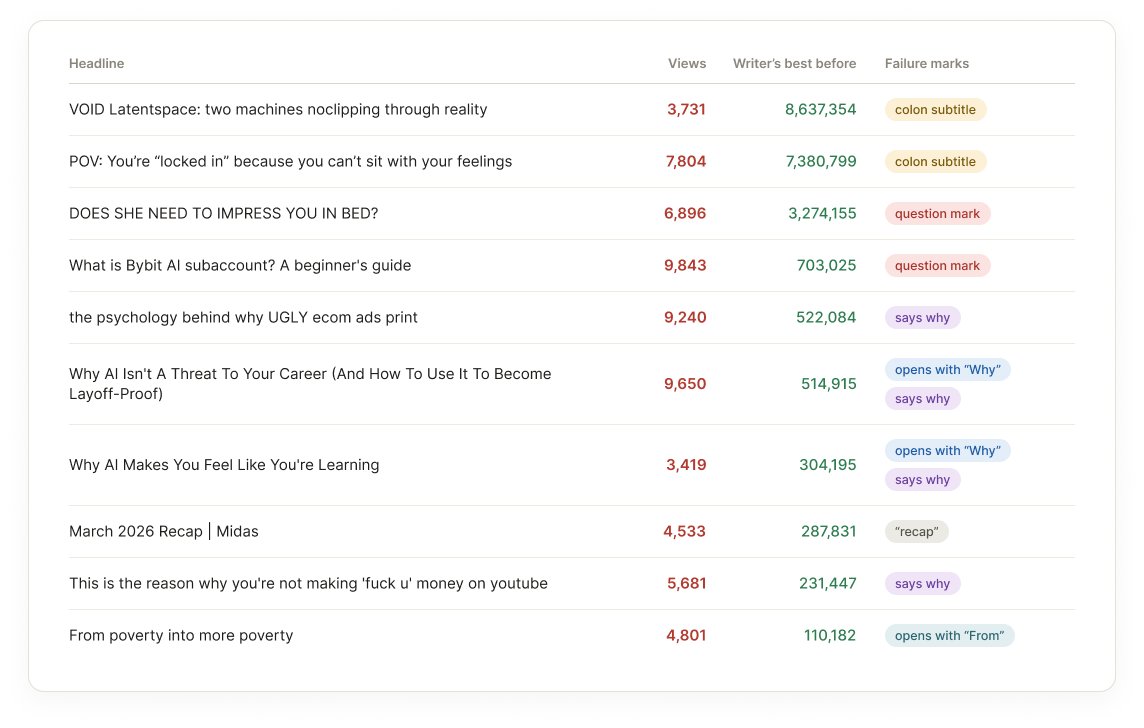Click the Headline column header
This screenshot has height=728, width=1144.
click(x=96, y=63)
